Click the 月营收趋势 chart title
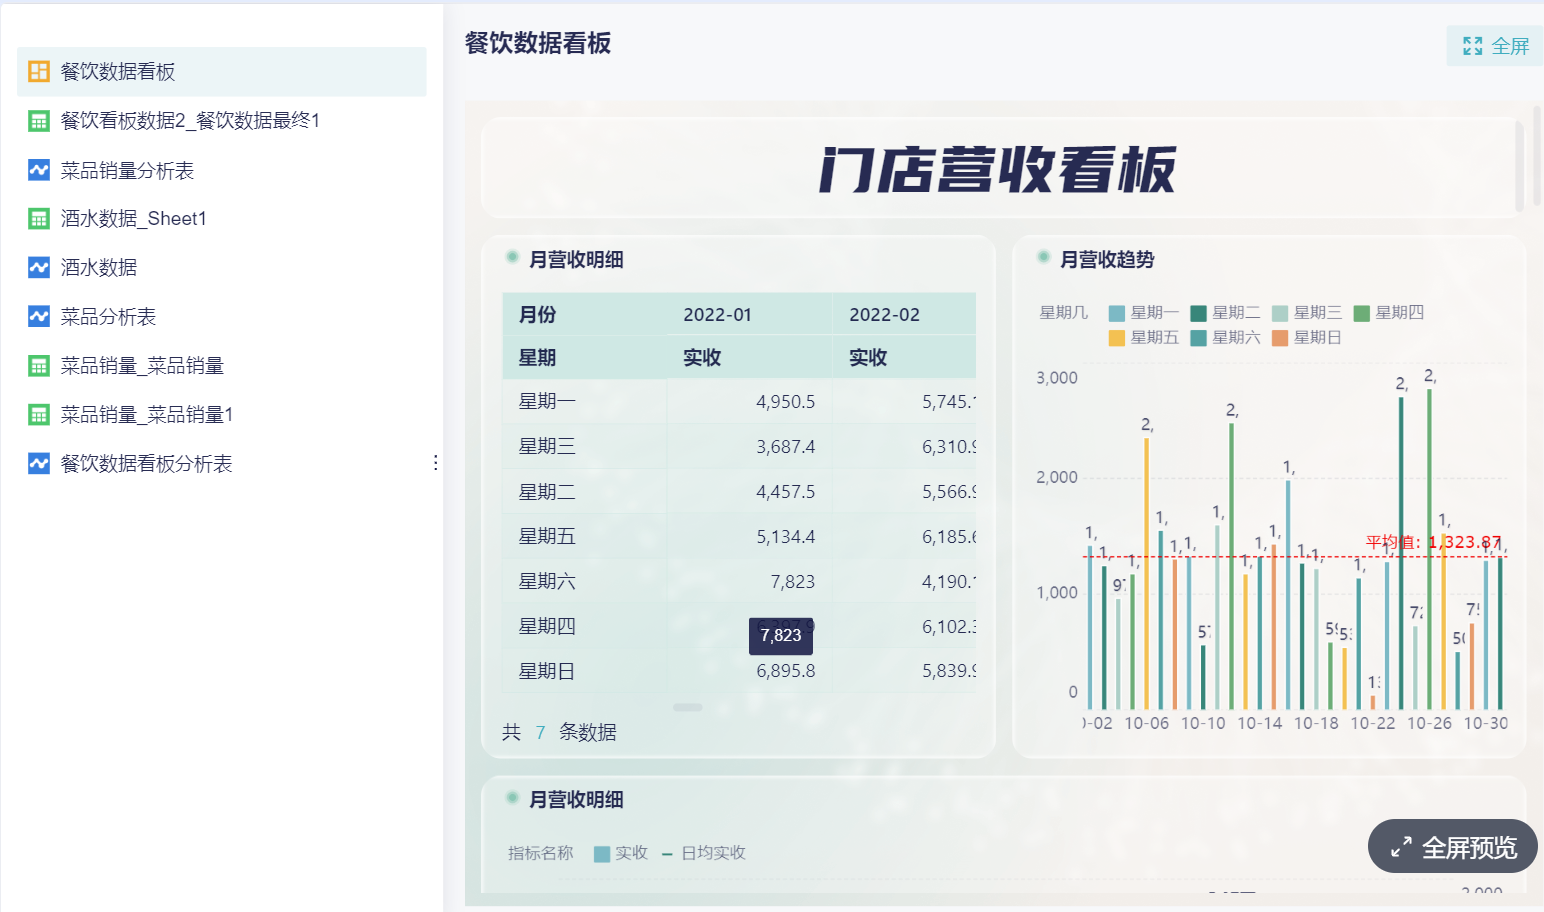 click(1107, 260)
